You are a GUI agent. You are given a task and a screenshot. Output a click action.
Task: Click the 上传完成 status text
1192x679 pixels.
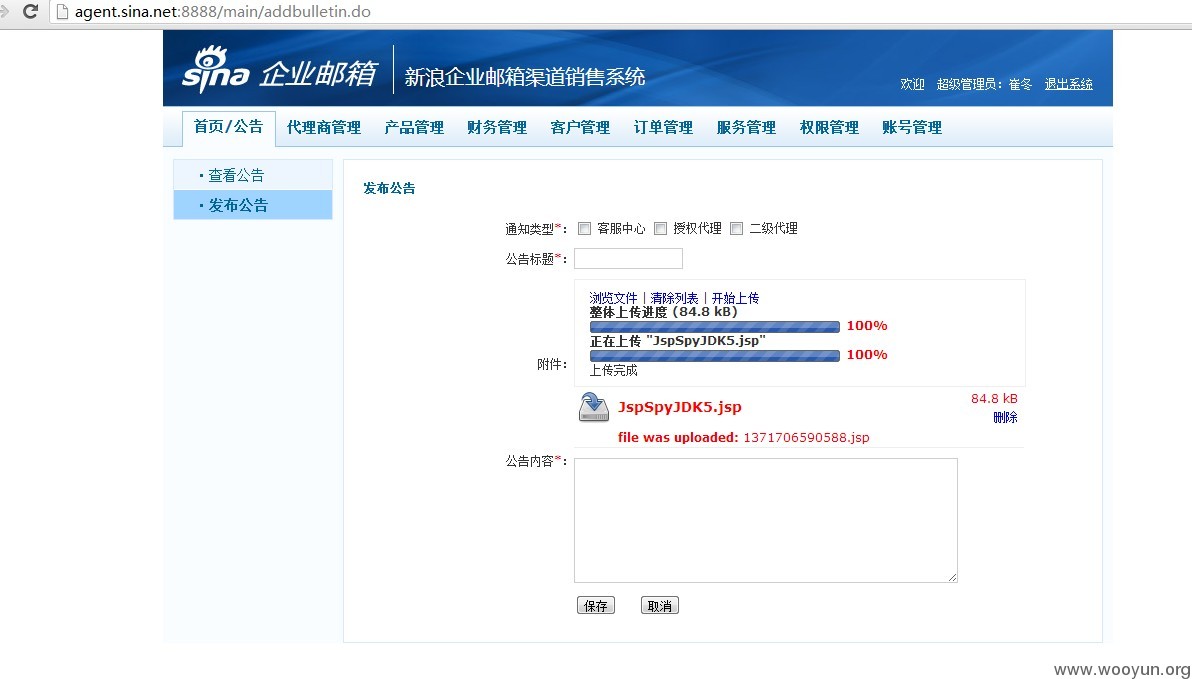pyautogui.click(x=613, y=370)
